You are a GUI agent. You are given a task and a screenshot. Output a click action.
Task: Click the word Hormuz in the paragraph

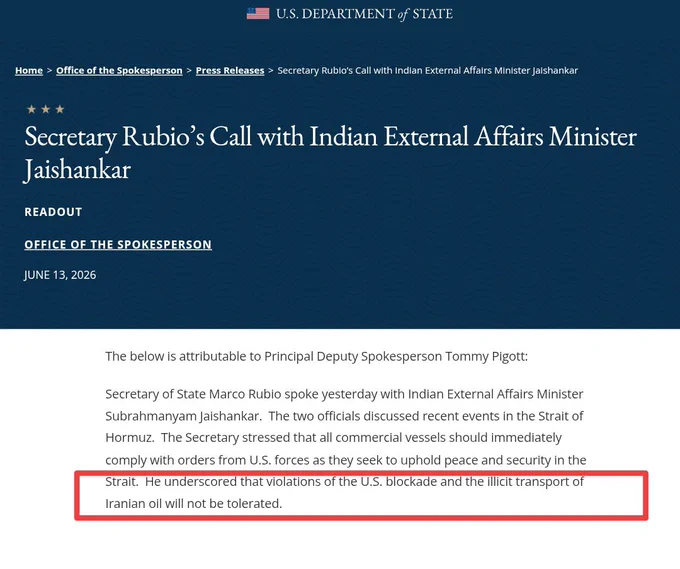point(129,438)
